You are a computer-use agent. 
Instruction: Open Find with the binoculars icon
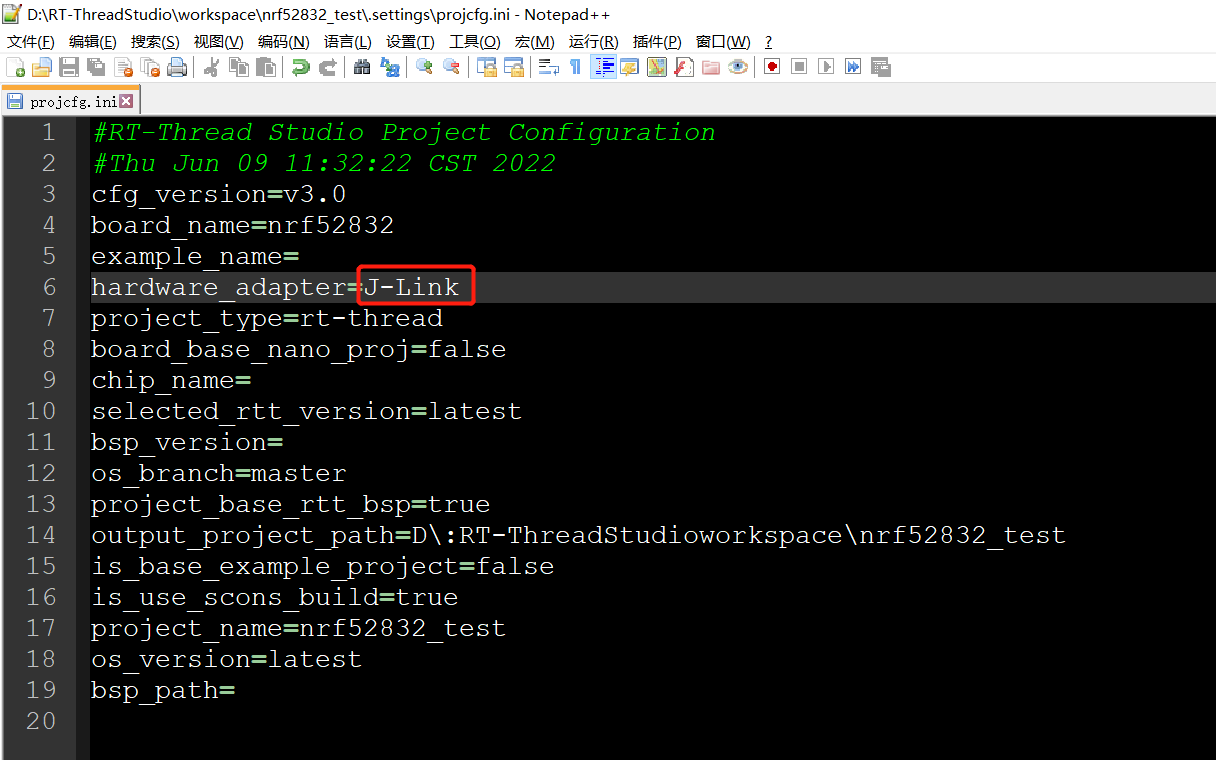point(362,67)
